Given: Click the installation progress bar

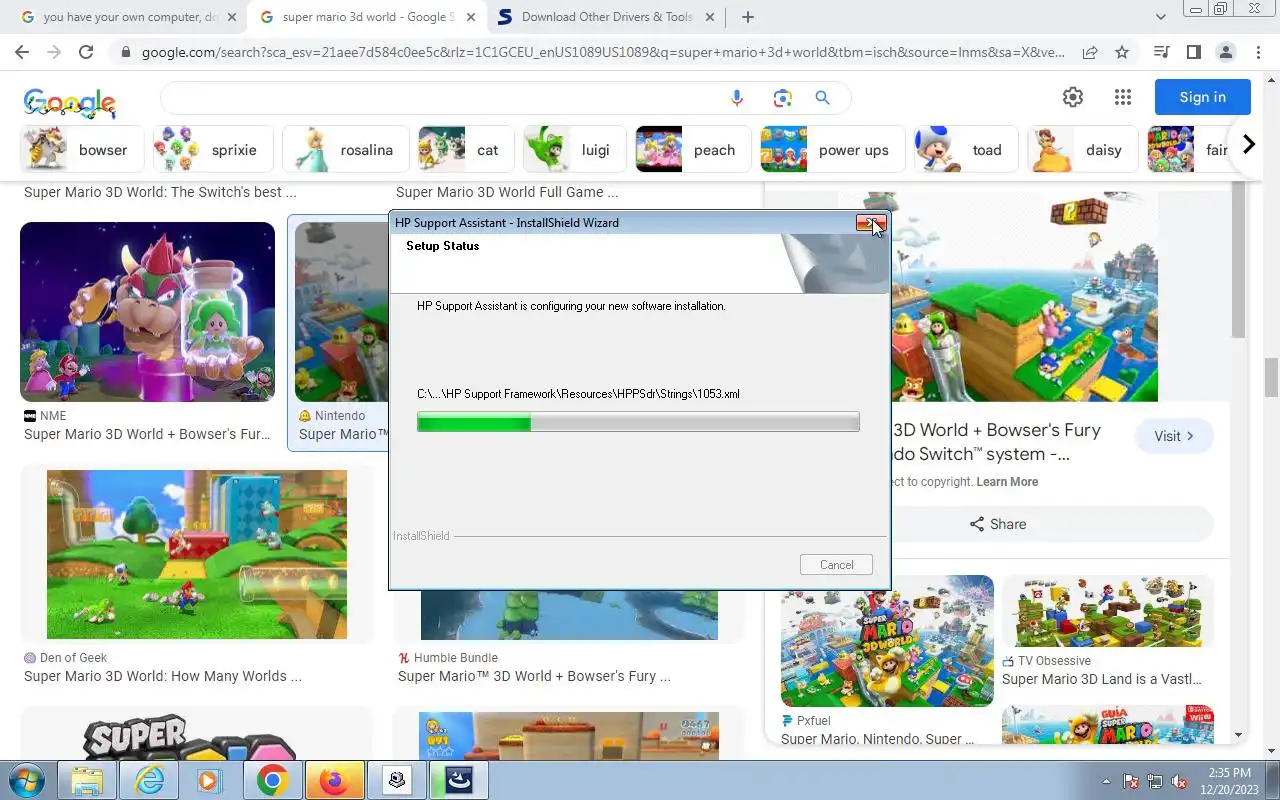Looking at the screenshot, I should [638, 423].
